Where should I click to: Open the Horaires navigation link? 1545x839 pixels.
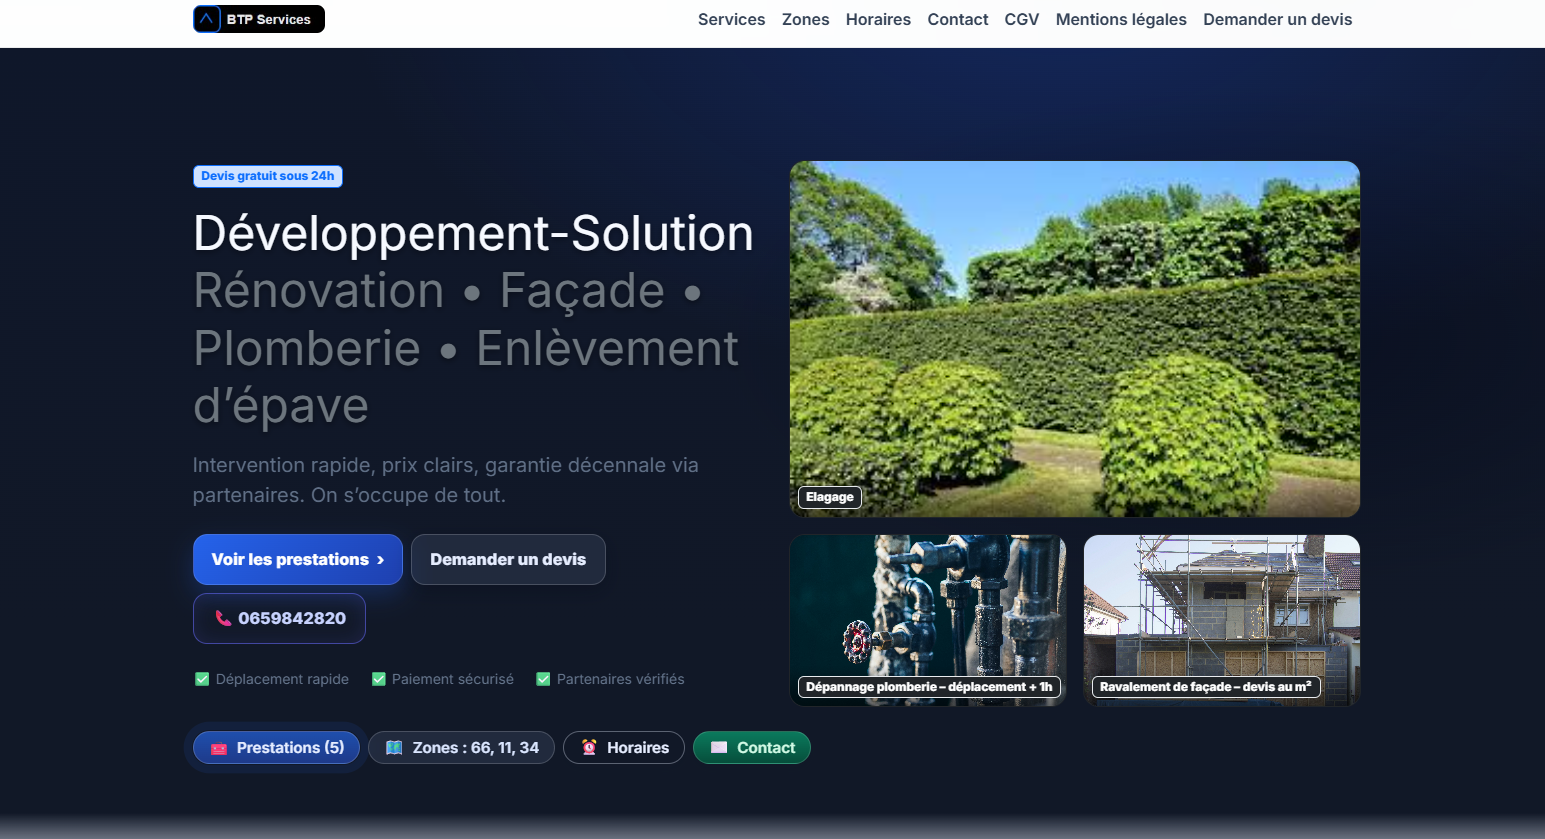(878, 19)
